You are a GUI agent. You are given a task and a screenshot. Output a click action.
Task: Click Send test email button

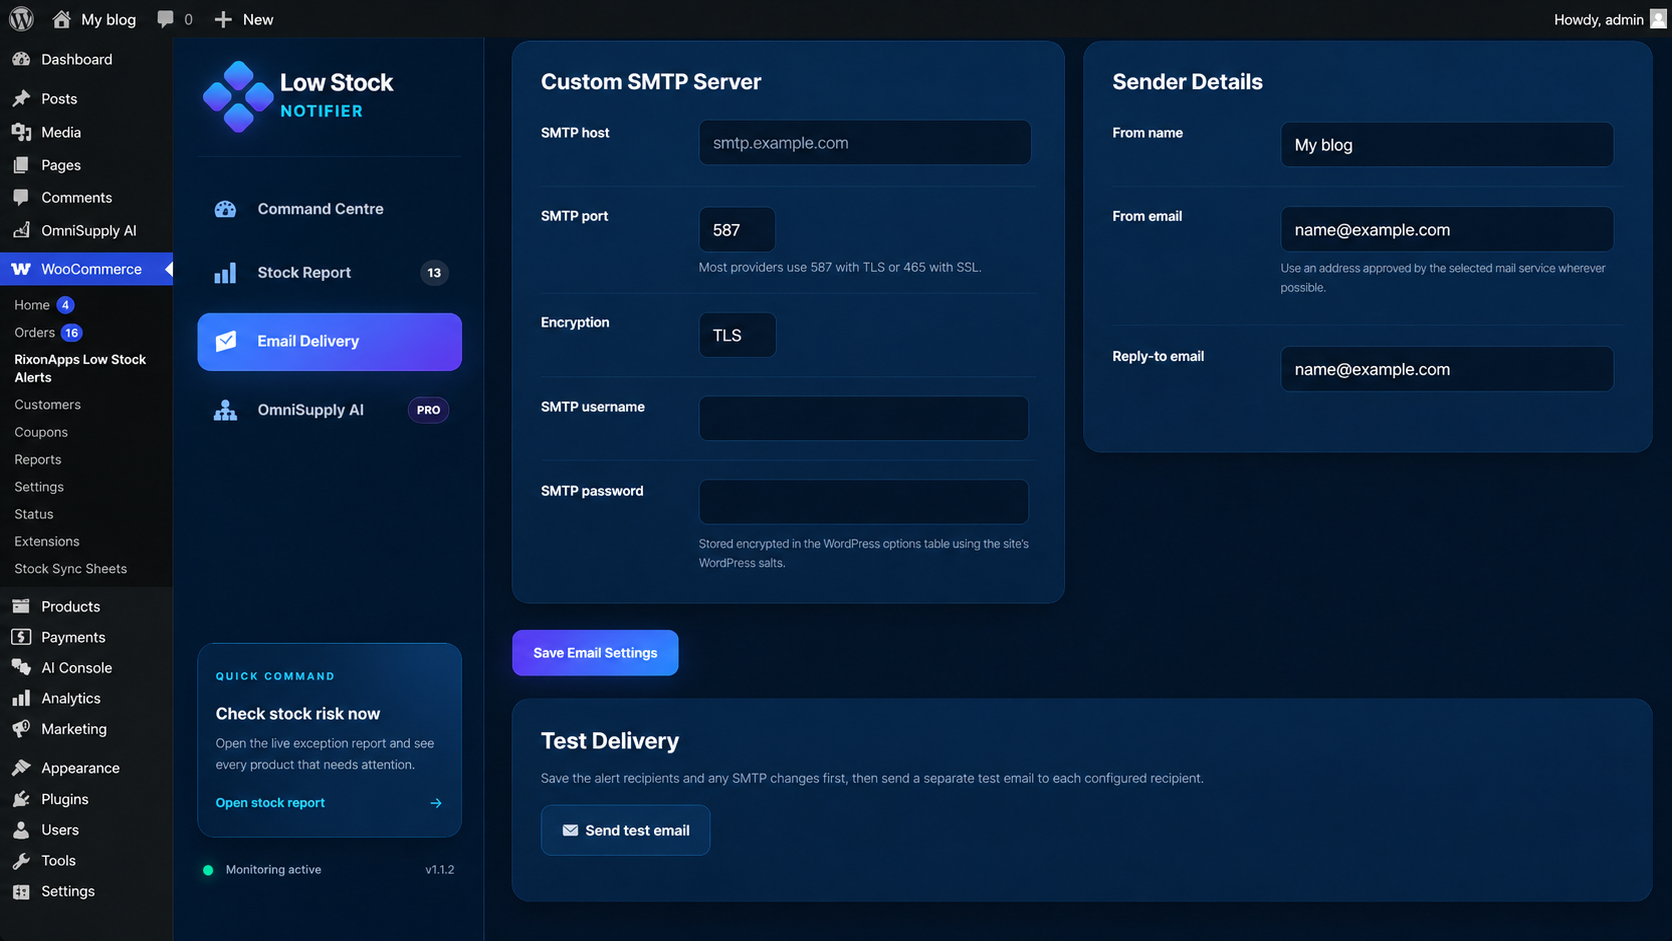pyautogui.click(x=626, y=830)
